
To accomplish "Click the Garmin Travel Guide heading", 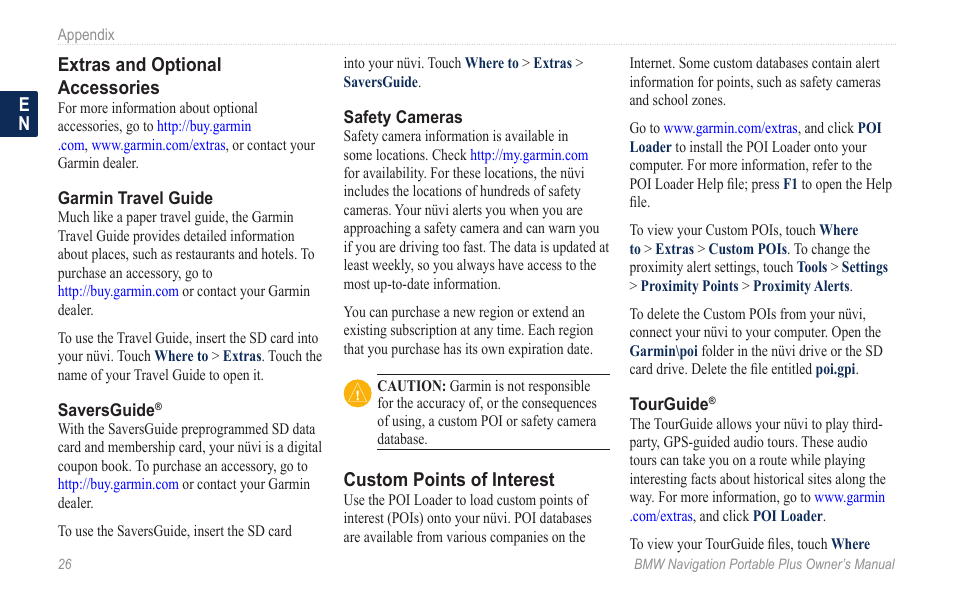I will click(135, 198).
